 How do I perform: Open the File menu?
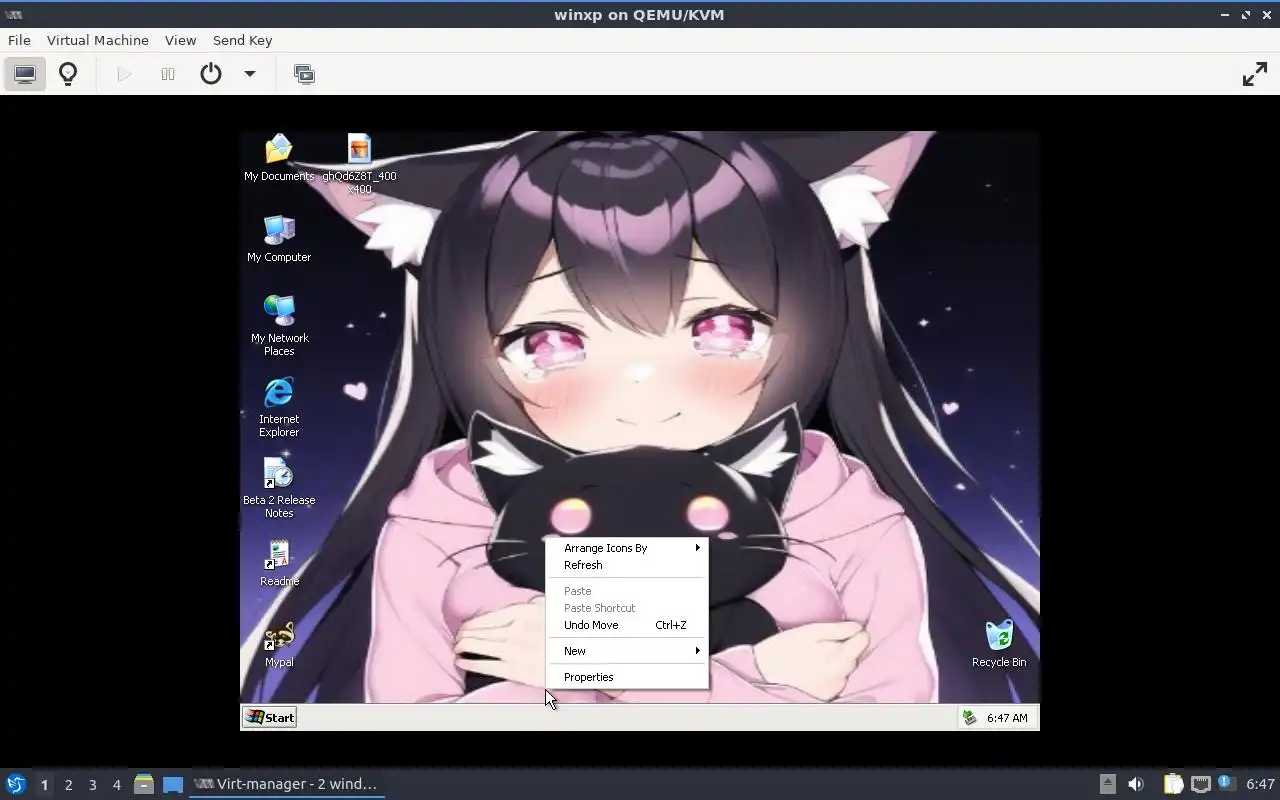pos(19,40)
